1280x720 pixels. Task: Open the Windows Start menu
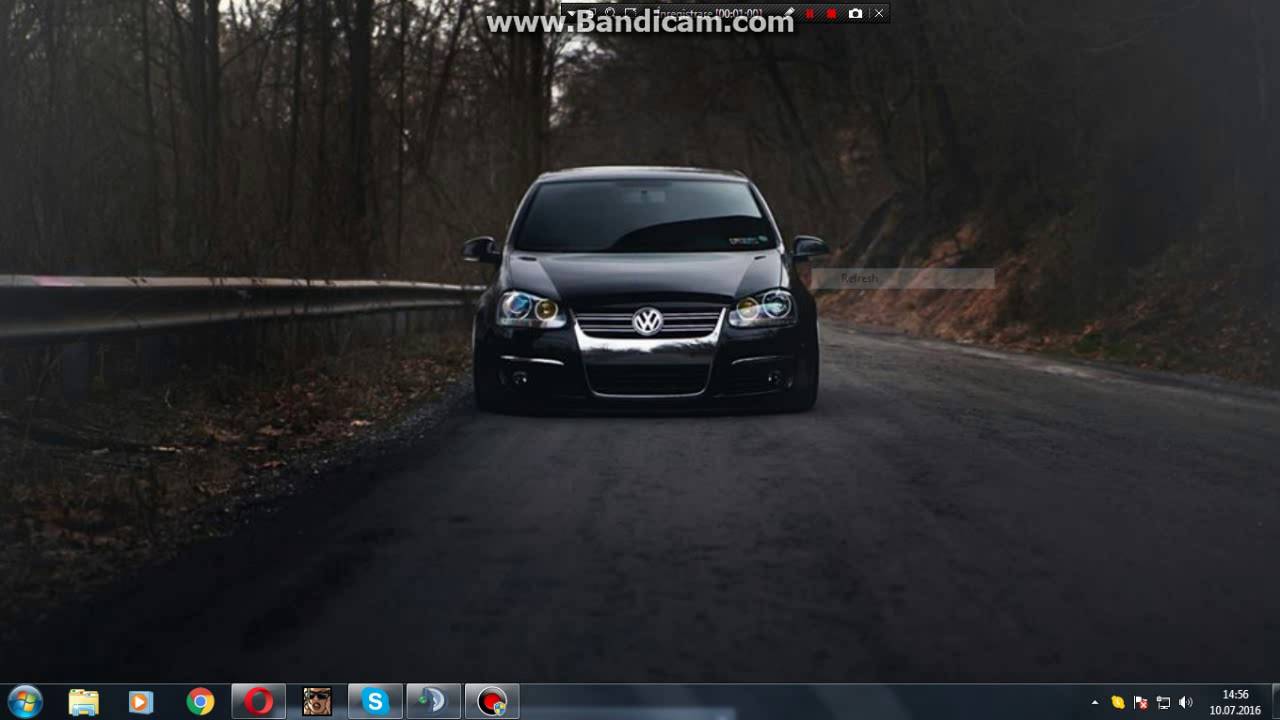[x=24, y=702]
